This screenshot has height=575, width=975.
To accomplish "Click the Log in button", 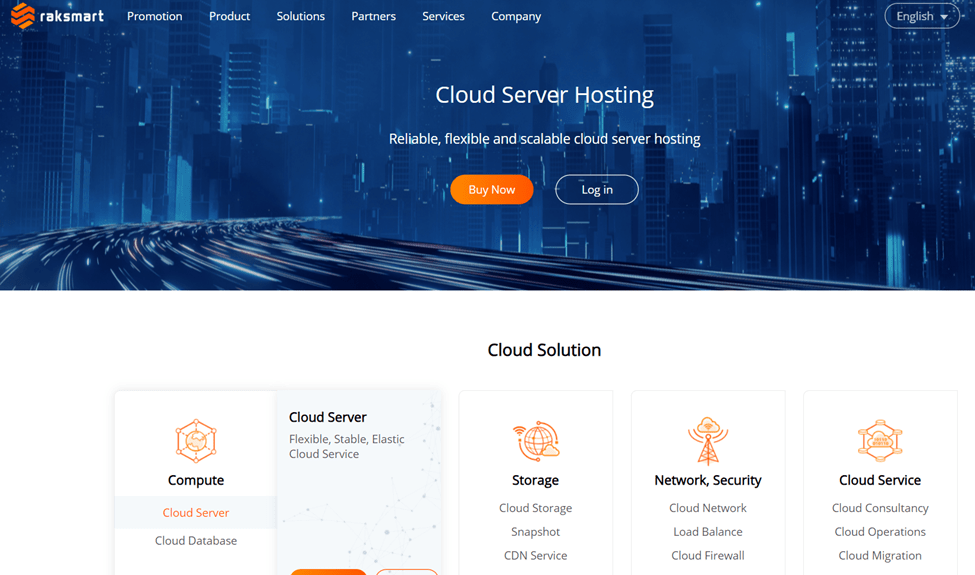I will (x=597, y=189).
